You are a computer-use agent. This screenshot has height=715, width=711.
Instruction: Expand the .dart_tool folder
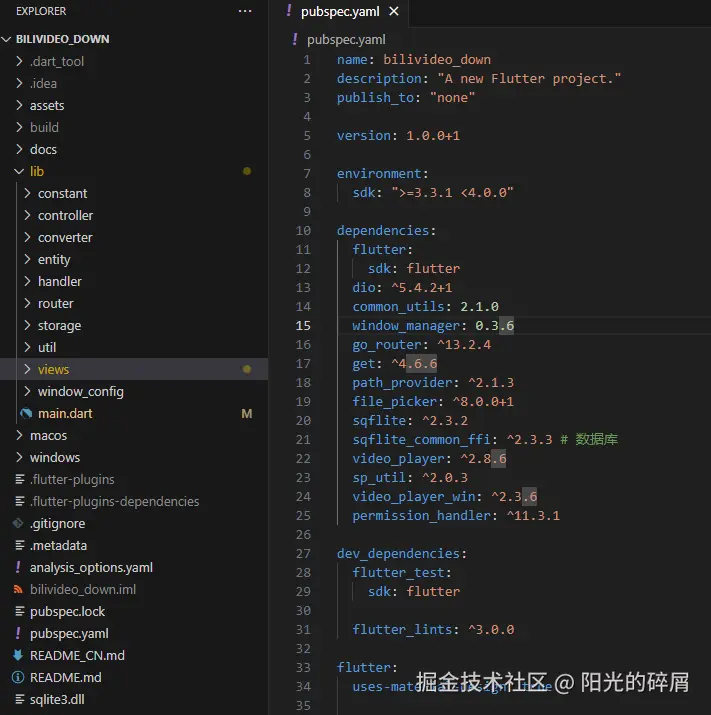point(57,61)
